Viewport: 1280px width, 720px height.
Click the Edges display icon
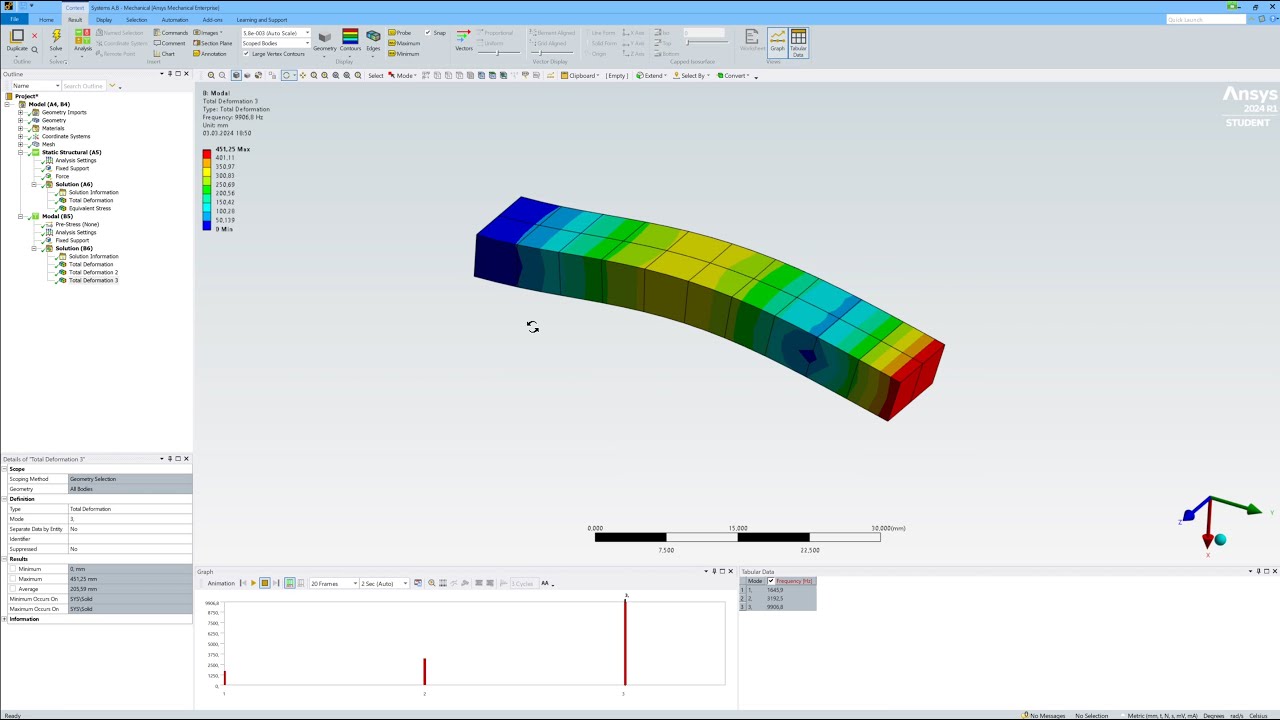point(373,37)
